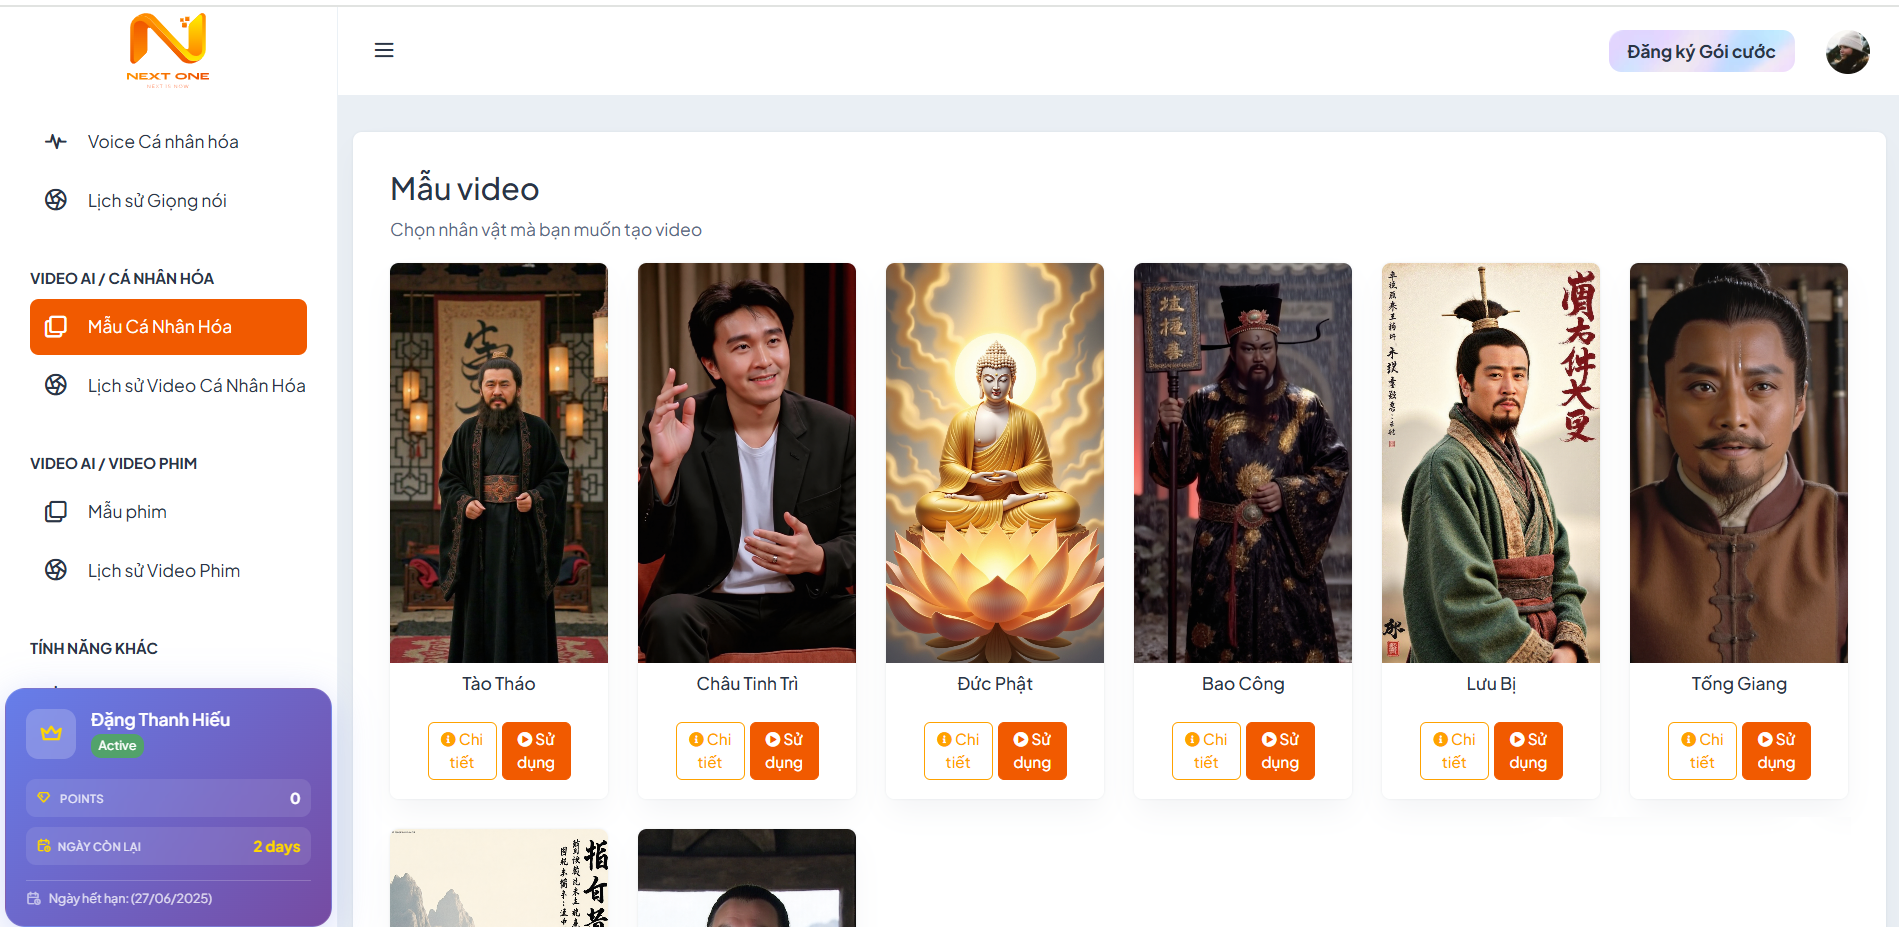1899x927 pixels.
Task: Click Sử dụng for Đức Phật
Action: point(1032,751)
